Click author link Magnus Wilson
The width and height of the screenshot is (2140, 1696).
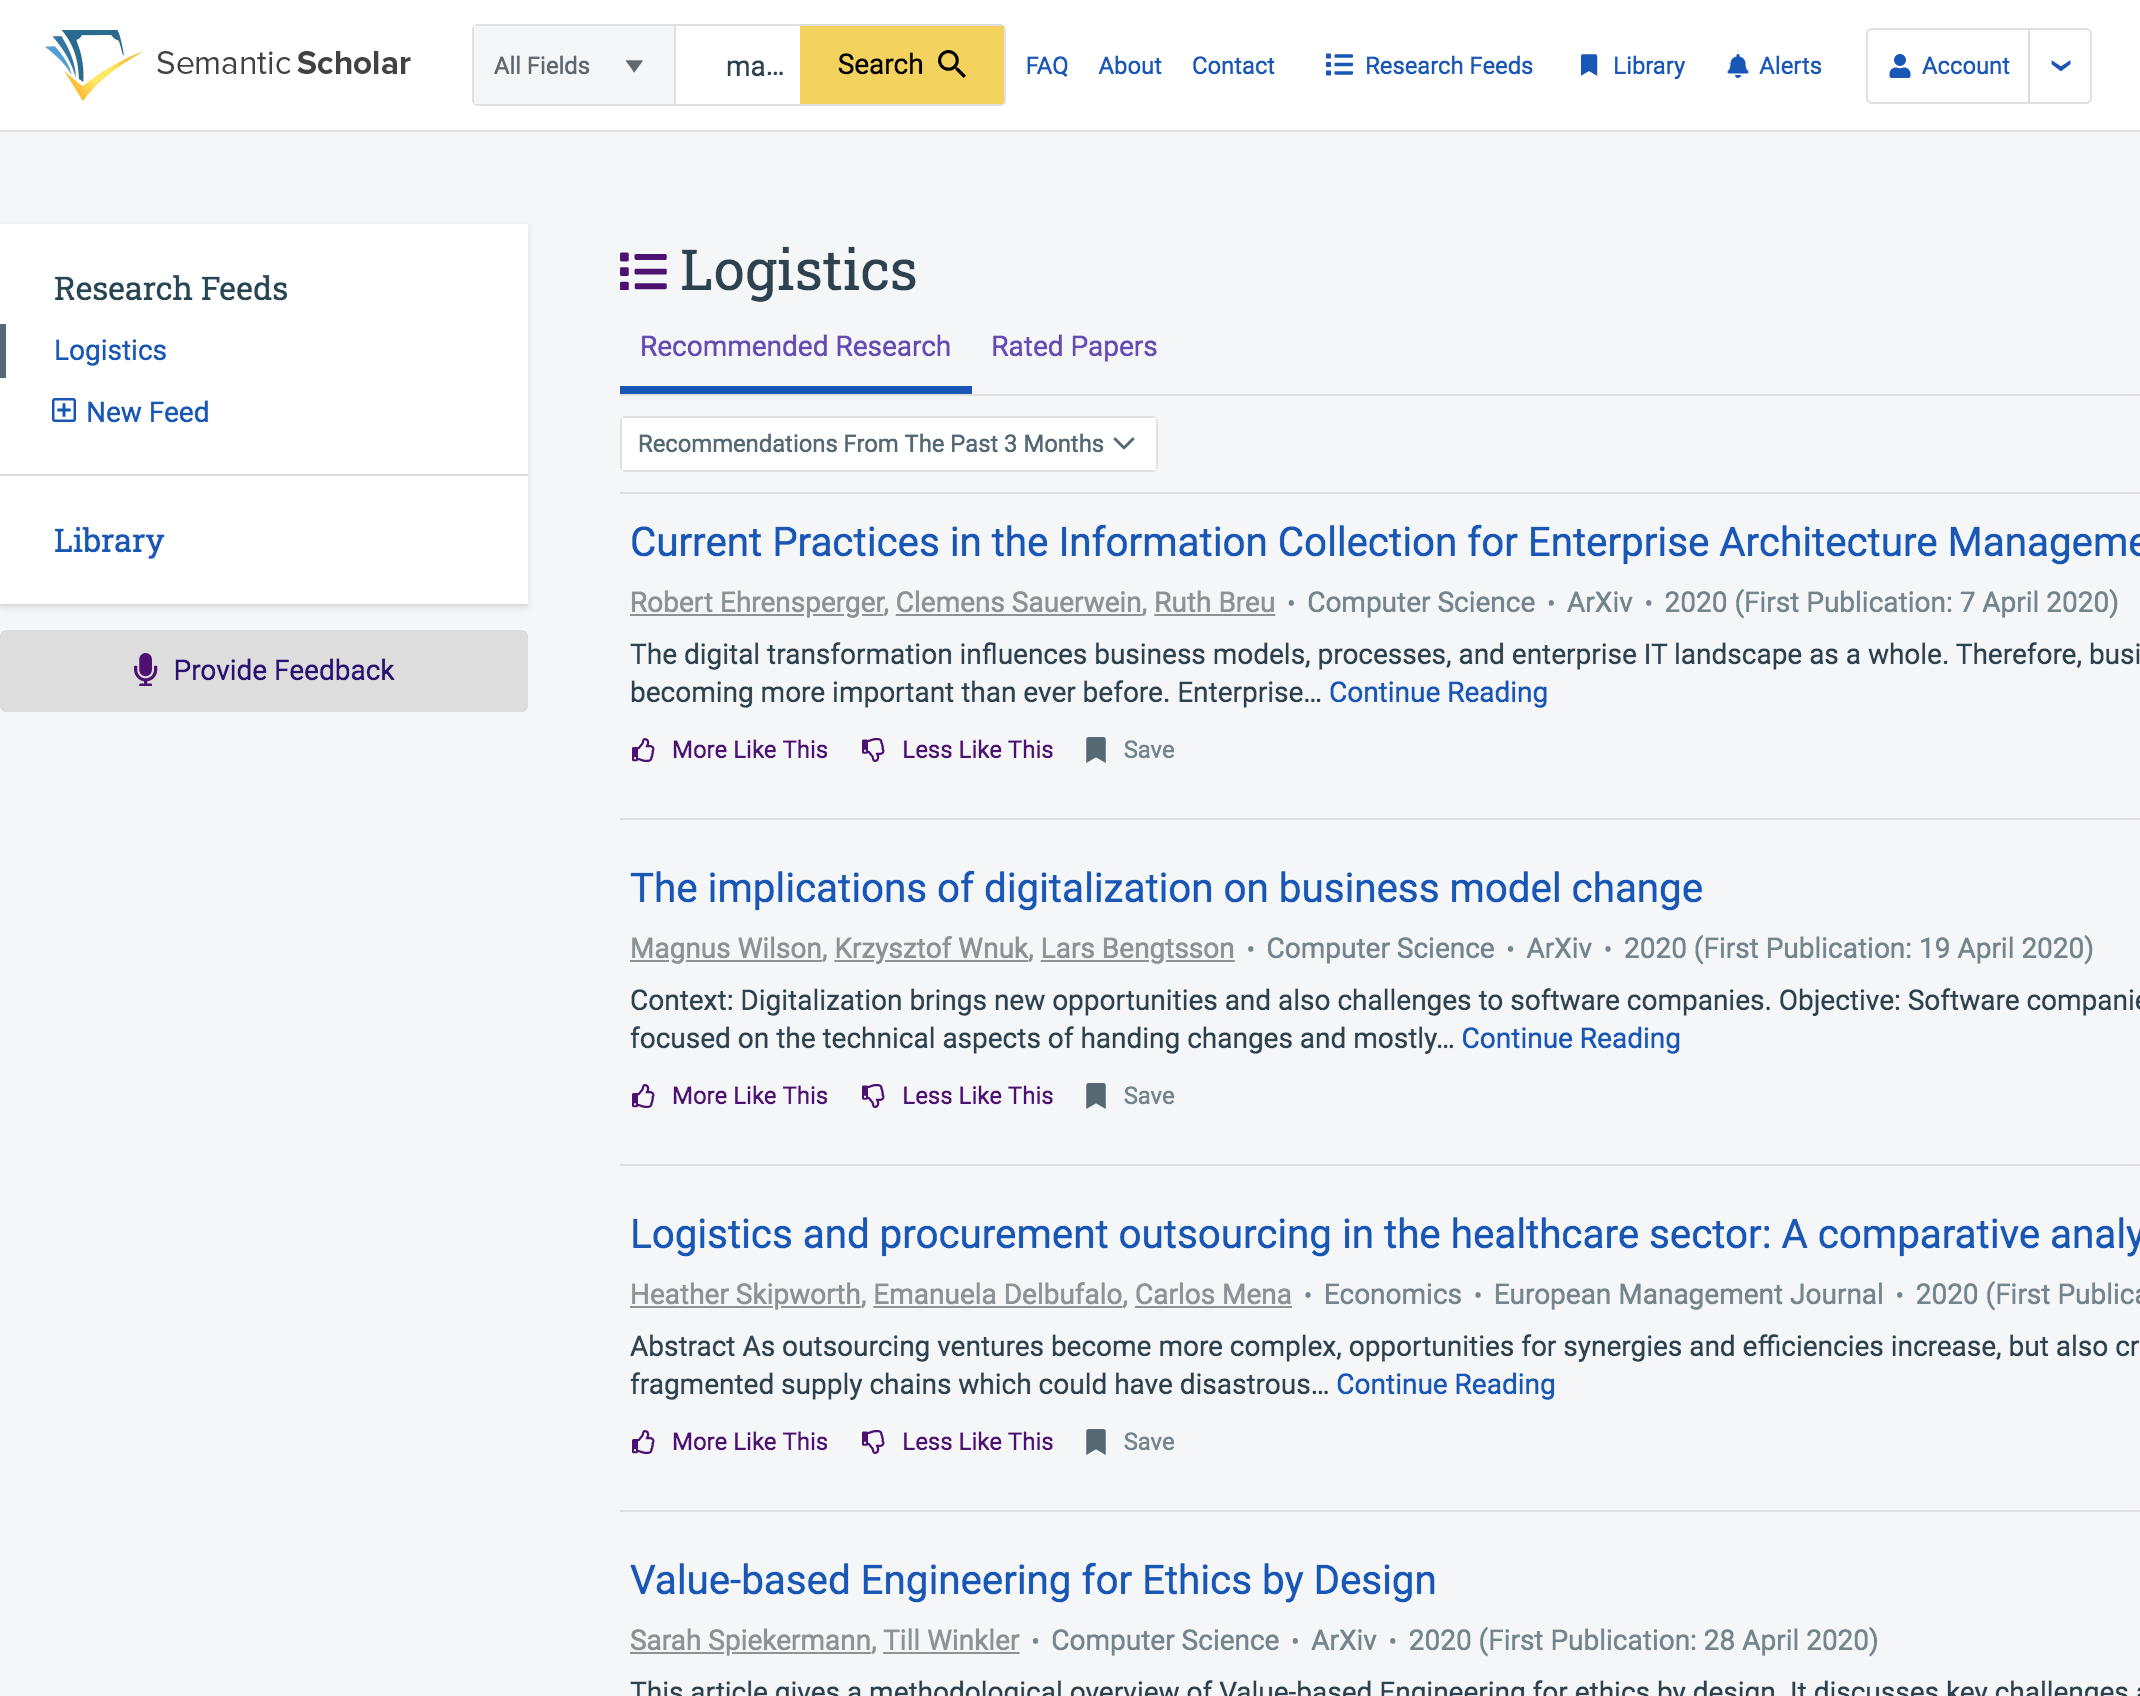pos(725,948)
